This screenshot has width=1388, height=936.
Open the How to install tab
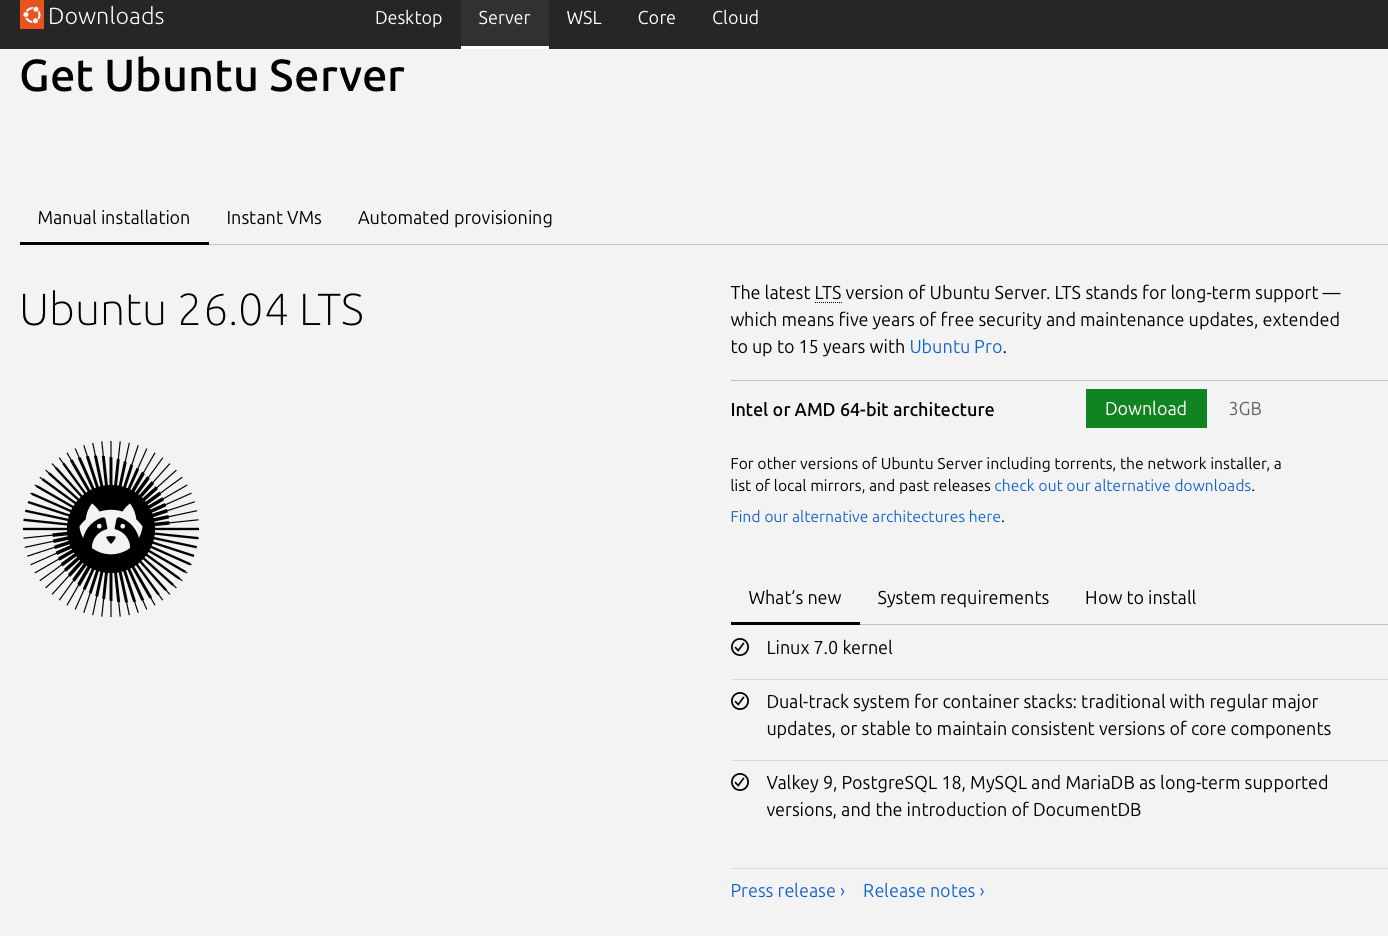point(1140,598)
